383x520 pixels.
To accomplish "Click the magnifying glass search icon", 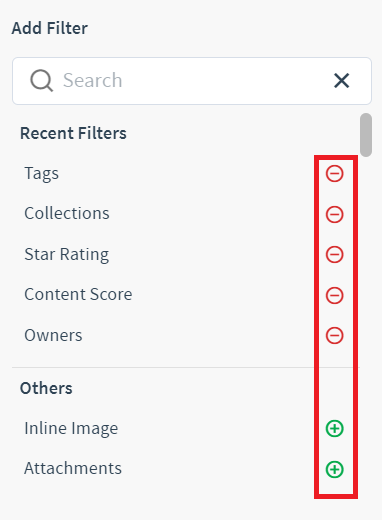I will [x=41, y=80].
